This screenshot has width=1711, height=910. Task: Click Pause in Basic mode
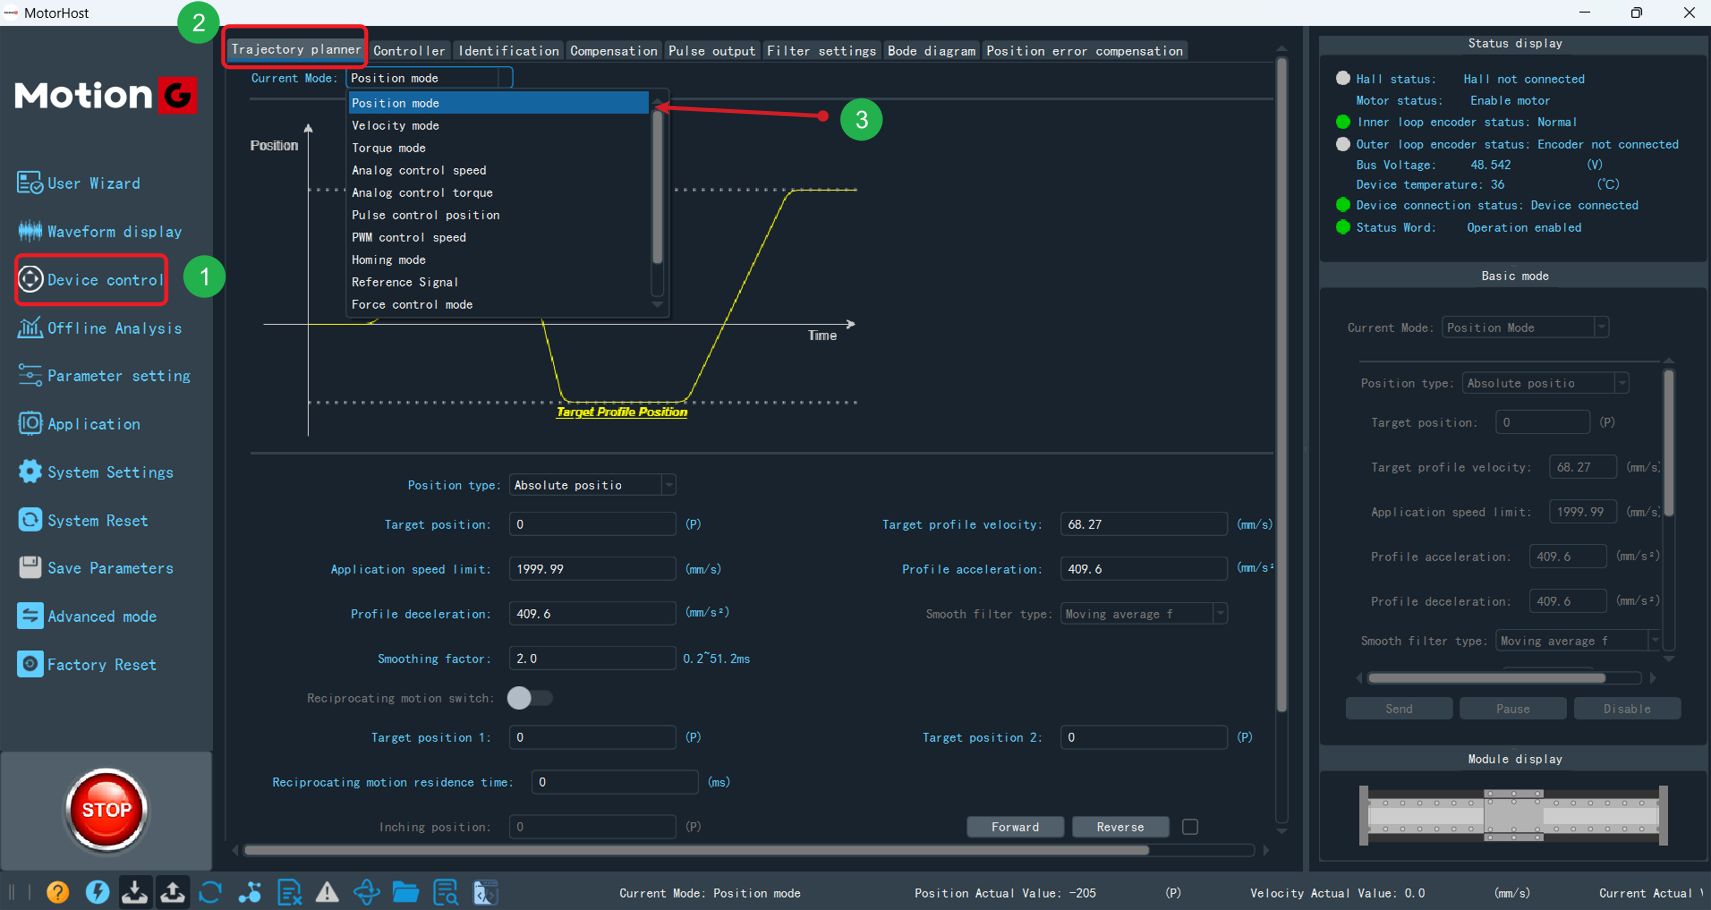pyautogui.click(x=1513, y=709)
